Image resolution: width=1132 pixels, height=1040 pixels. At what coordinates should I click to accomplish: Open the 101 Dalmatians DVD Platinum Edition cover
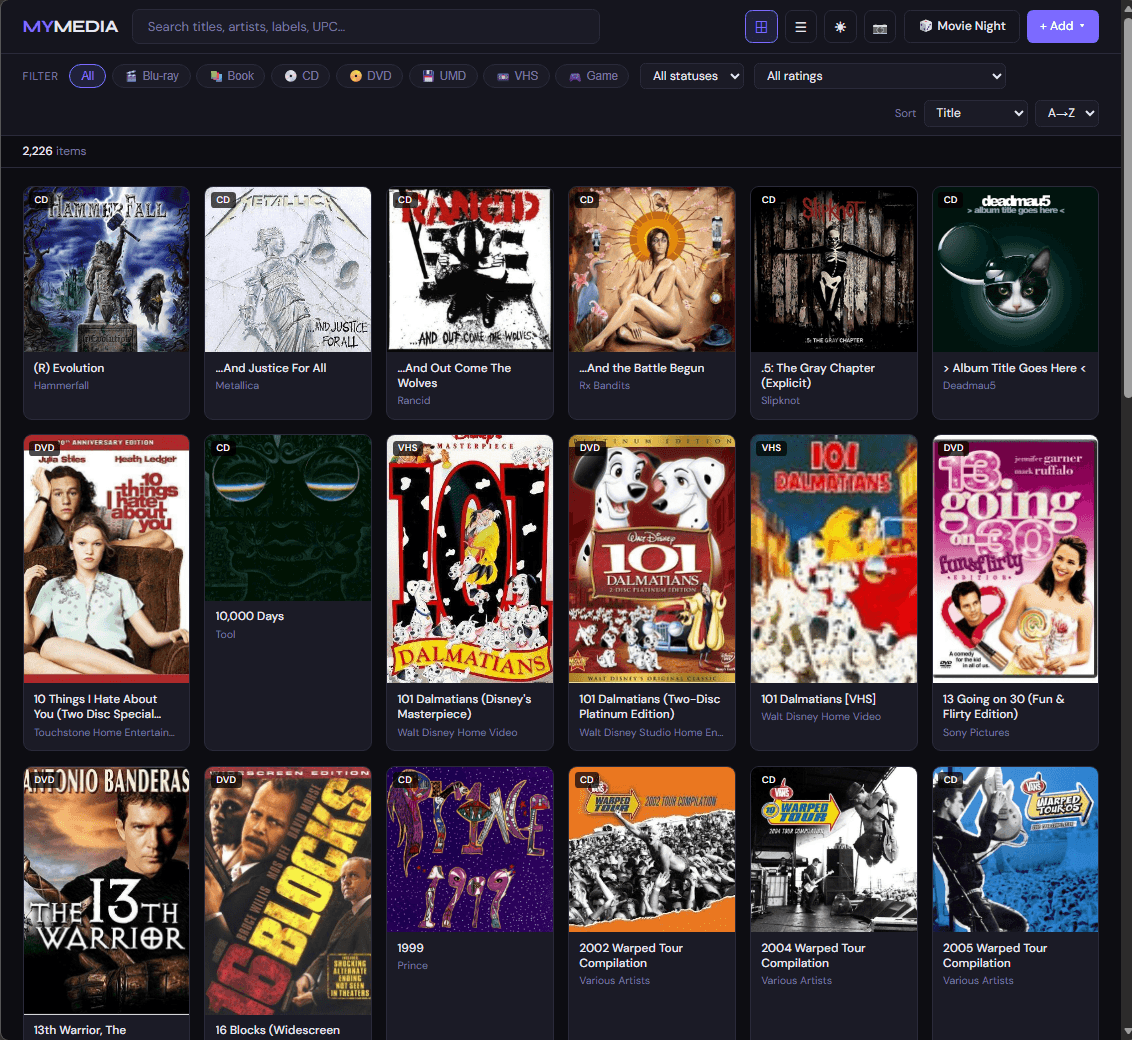[651, 558]
